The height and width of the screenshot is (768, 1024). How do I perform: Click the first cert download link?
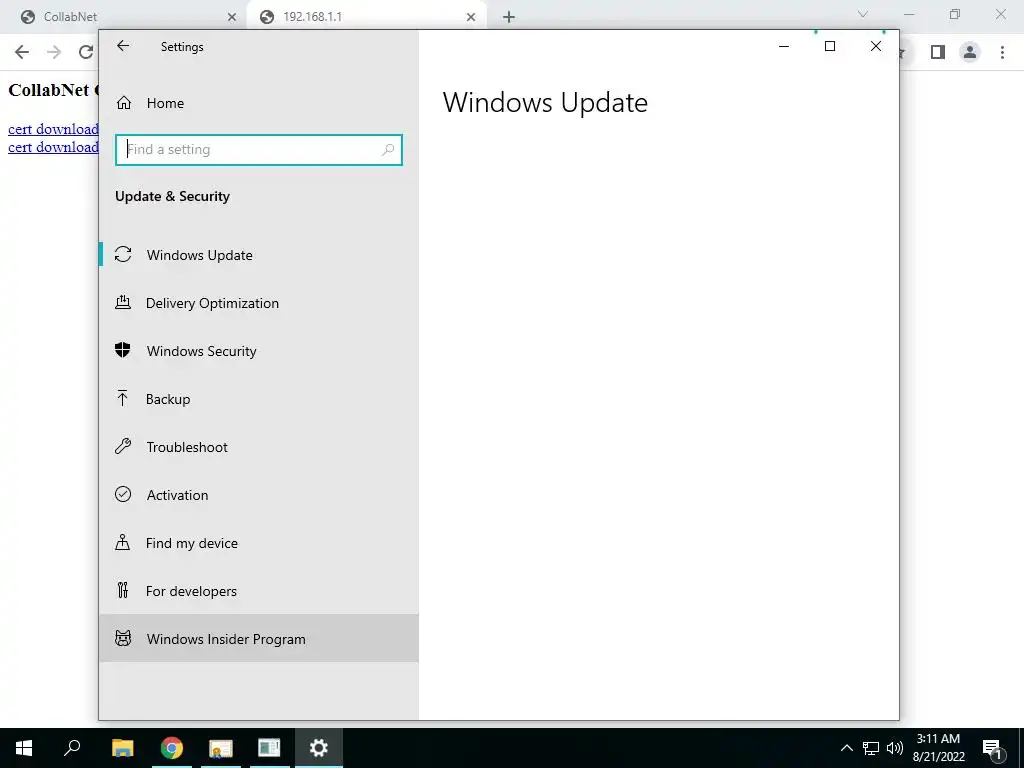pos(53,129)
